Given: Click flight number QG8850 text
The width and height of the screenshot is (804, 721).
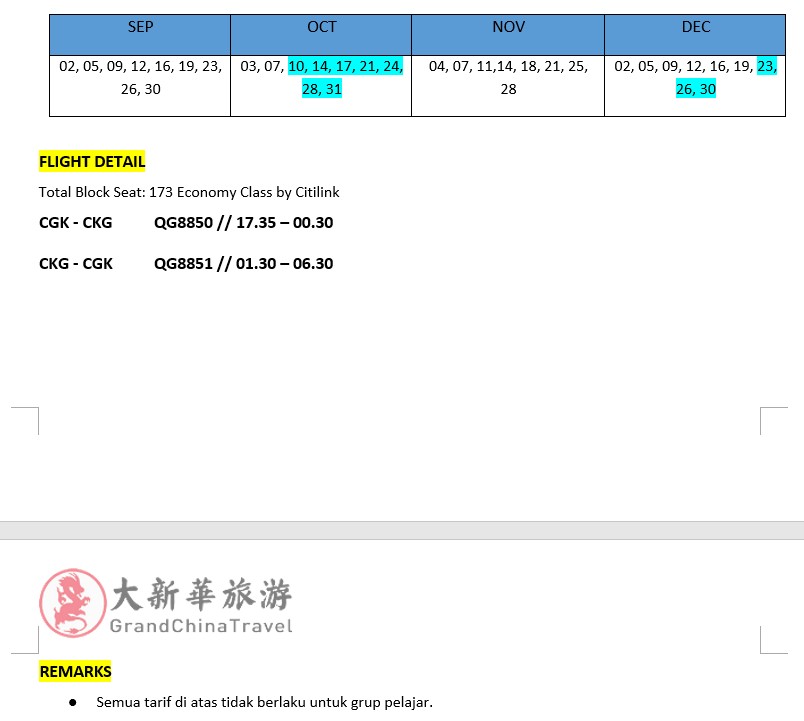Looking at the screenshot, I should pos(181,223).
